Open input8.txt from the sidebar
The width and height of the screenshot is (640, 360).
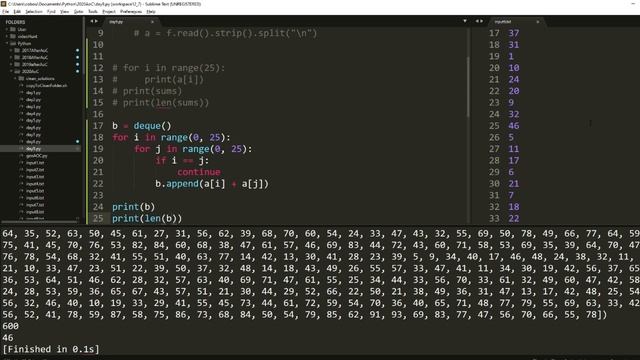pyautogui.click(x=35, y=212)
